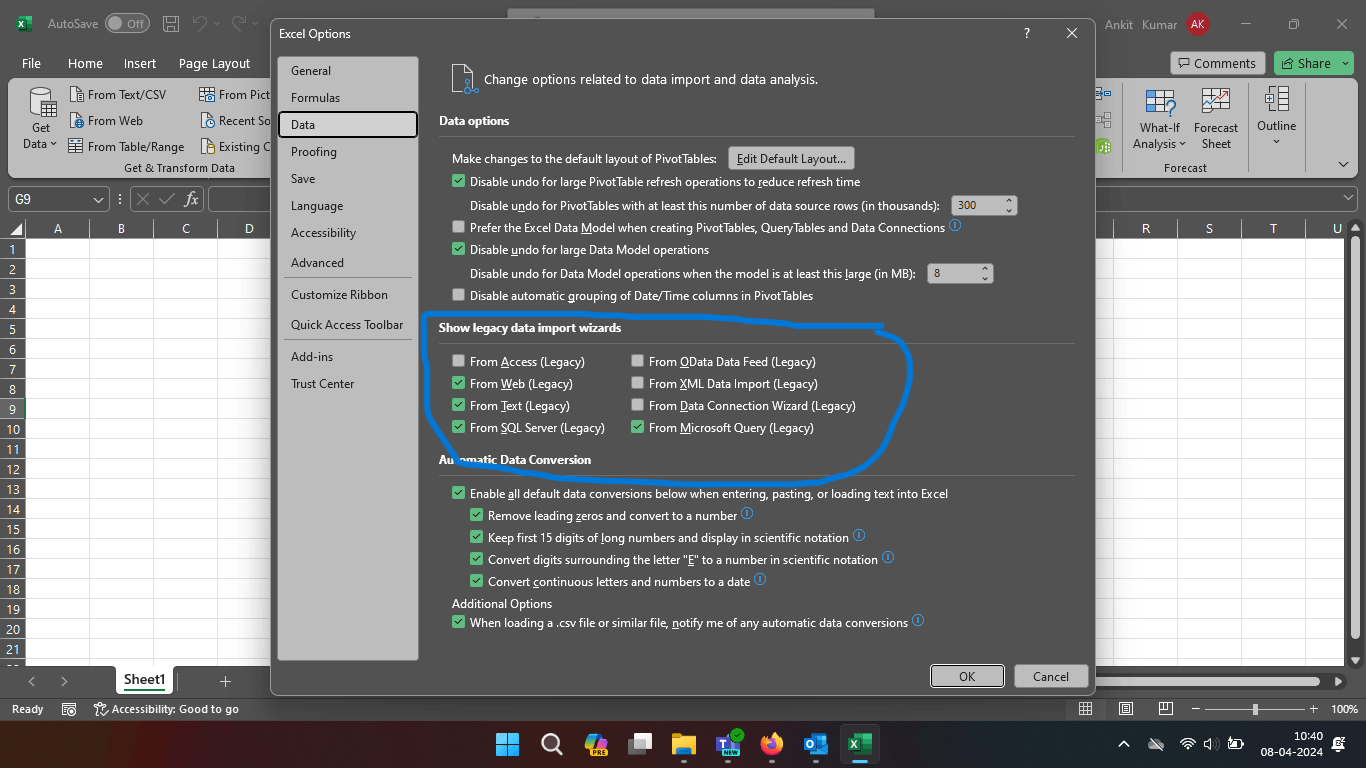Viewport: 1366px width, 768px height.
Task: Uncheck From Web (Legacy)
Action: coord(459,383)
